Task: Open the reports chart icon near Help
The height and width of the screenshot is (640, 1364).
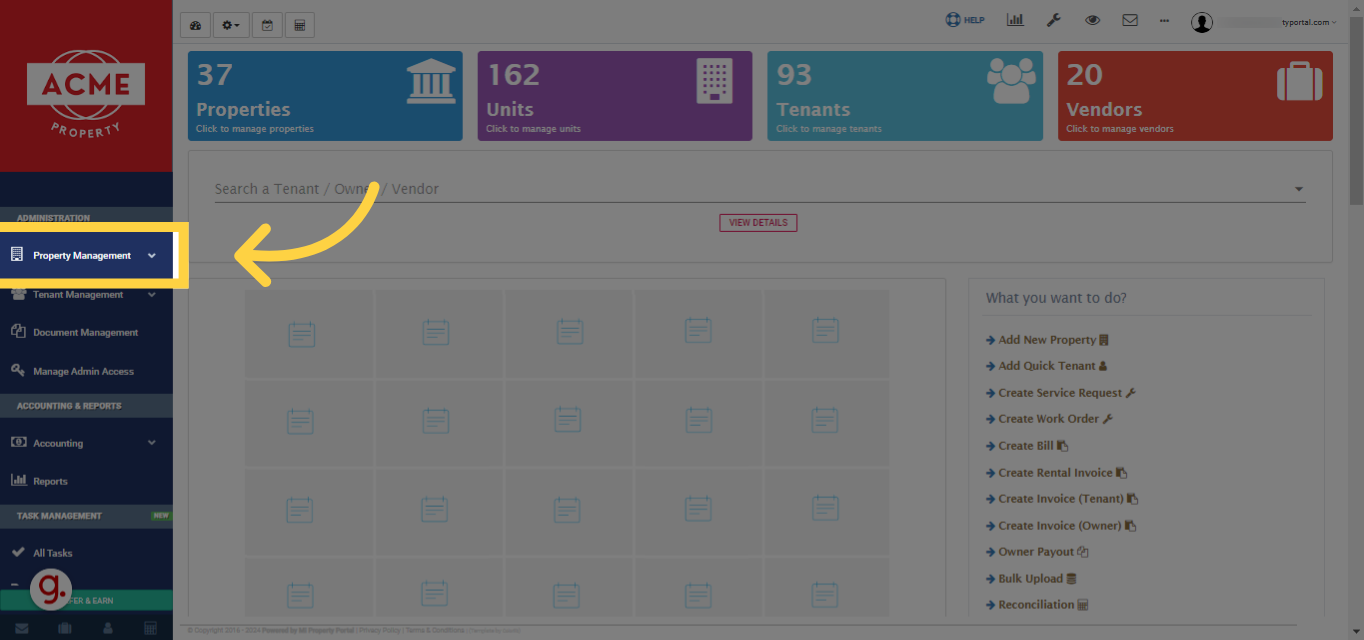Action: [1015, 19]
